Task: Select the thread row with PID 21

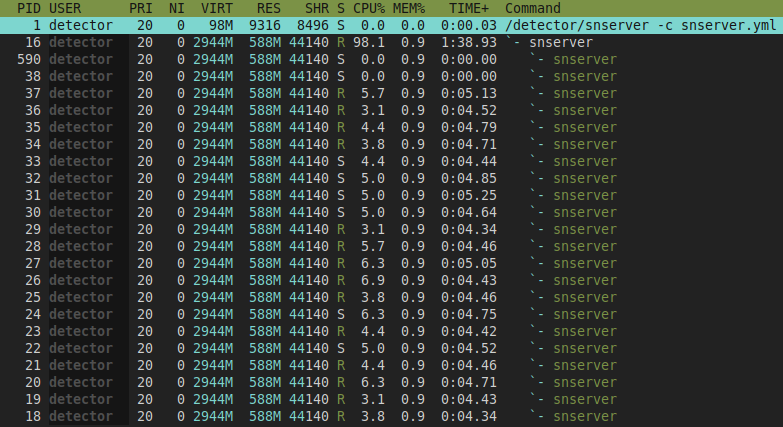Action: click(392, 365)
